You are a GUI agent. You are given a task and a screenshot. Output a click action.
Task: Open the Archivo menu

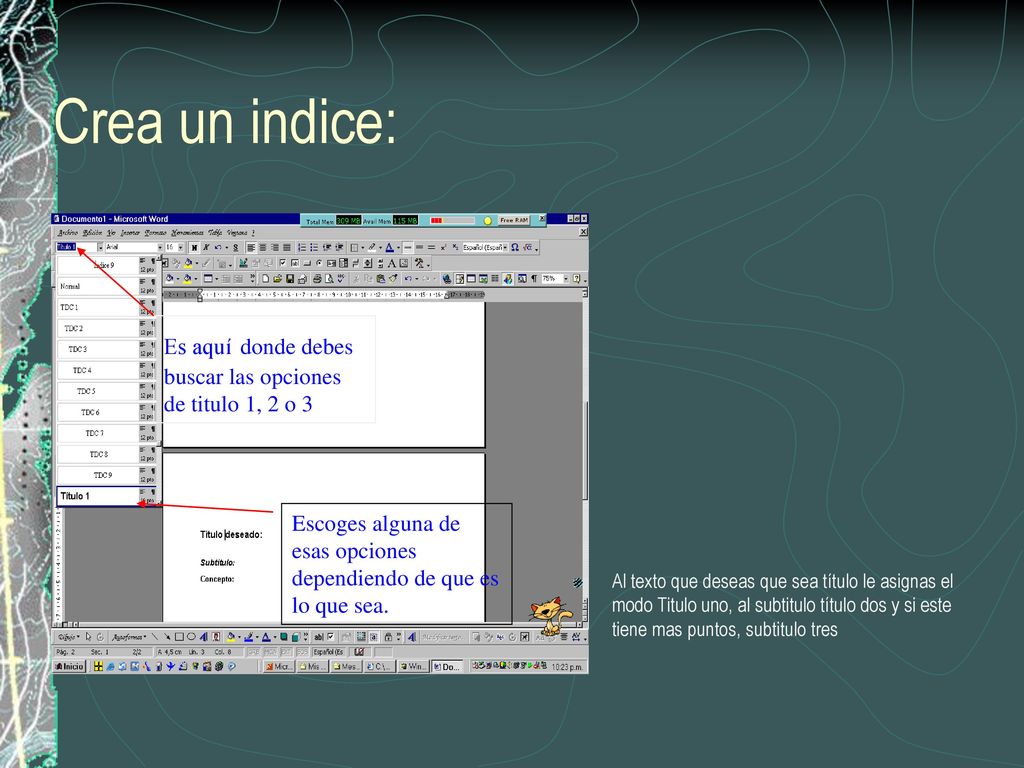tap(68, 232)
